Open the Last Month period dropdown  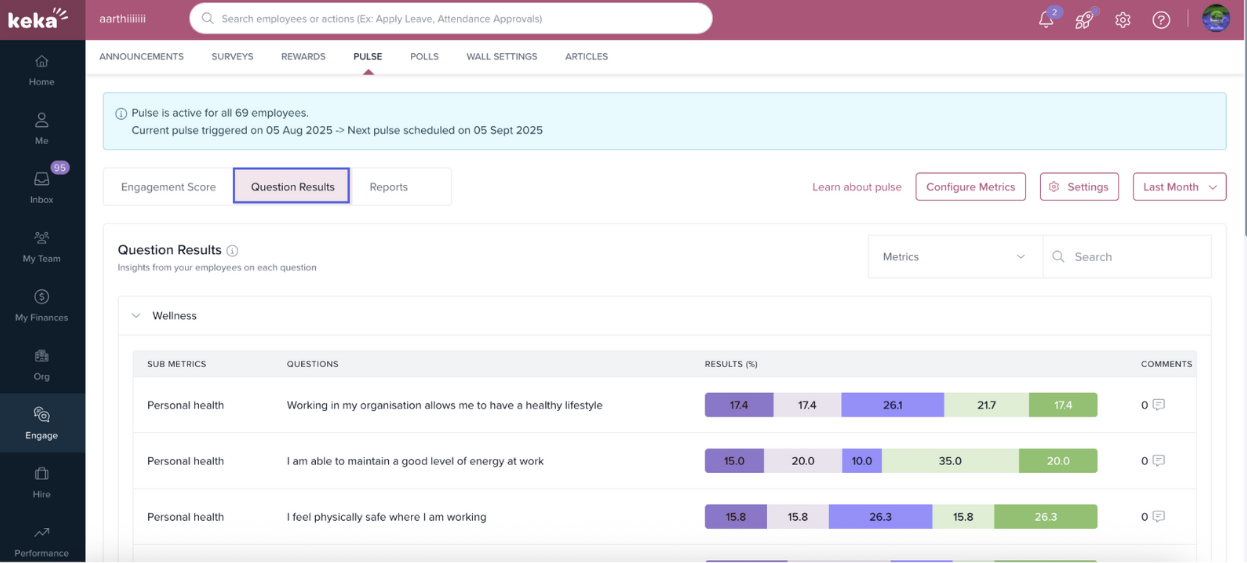[x=1179, y=187]
